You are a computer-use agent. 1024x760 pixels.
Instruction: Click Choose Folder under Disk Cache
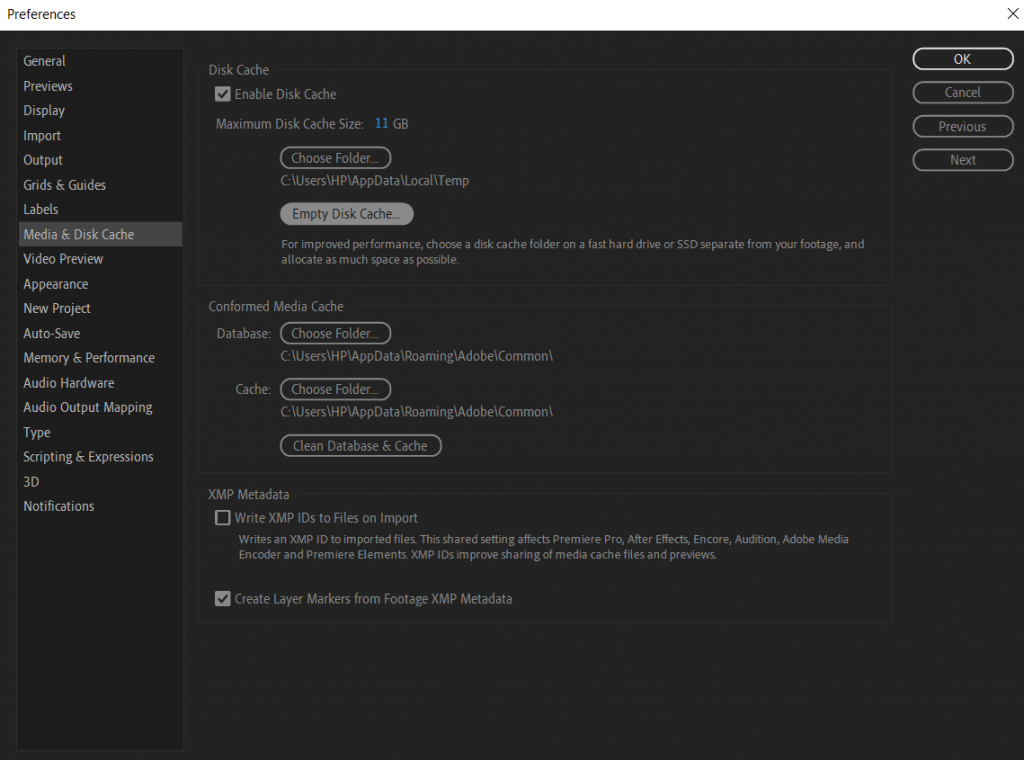point(335,158)
